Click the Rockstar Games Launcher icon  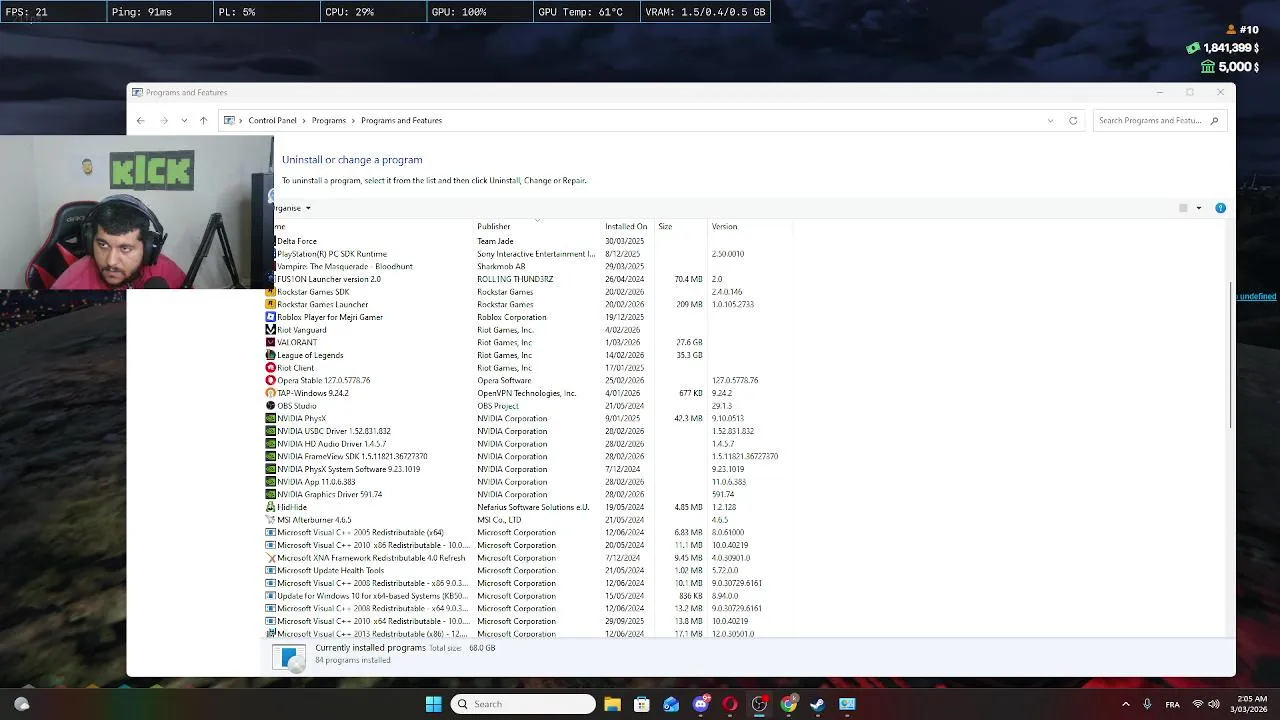[270, 305]
